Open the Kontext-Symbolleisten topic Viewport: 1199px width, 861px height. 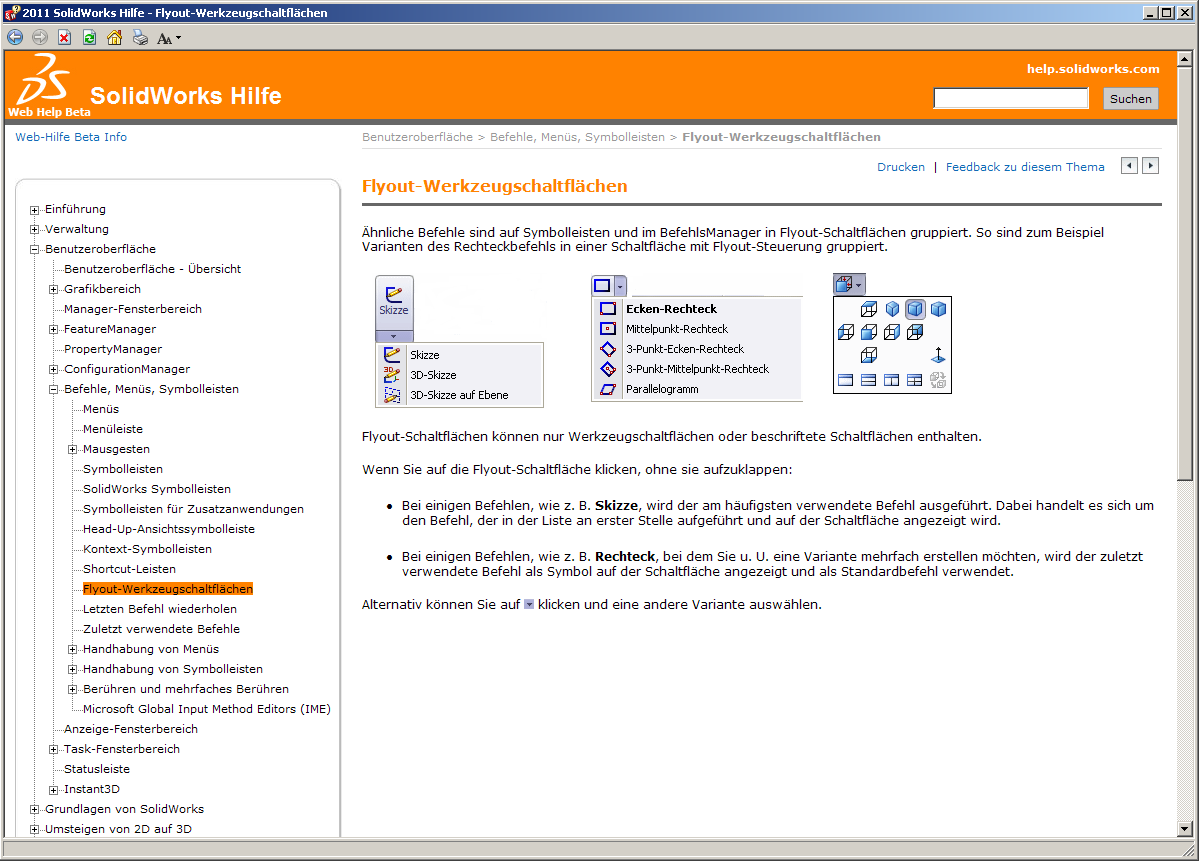coord(148,549)
